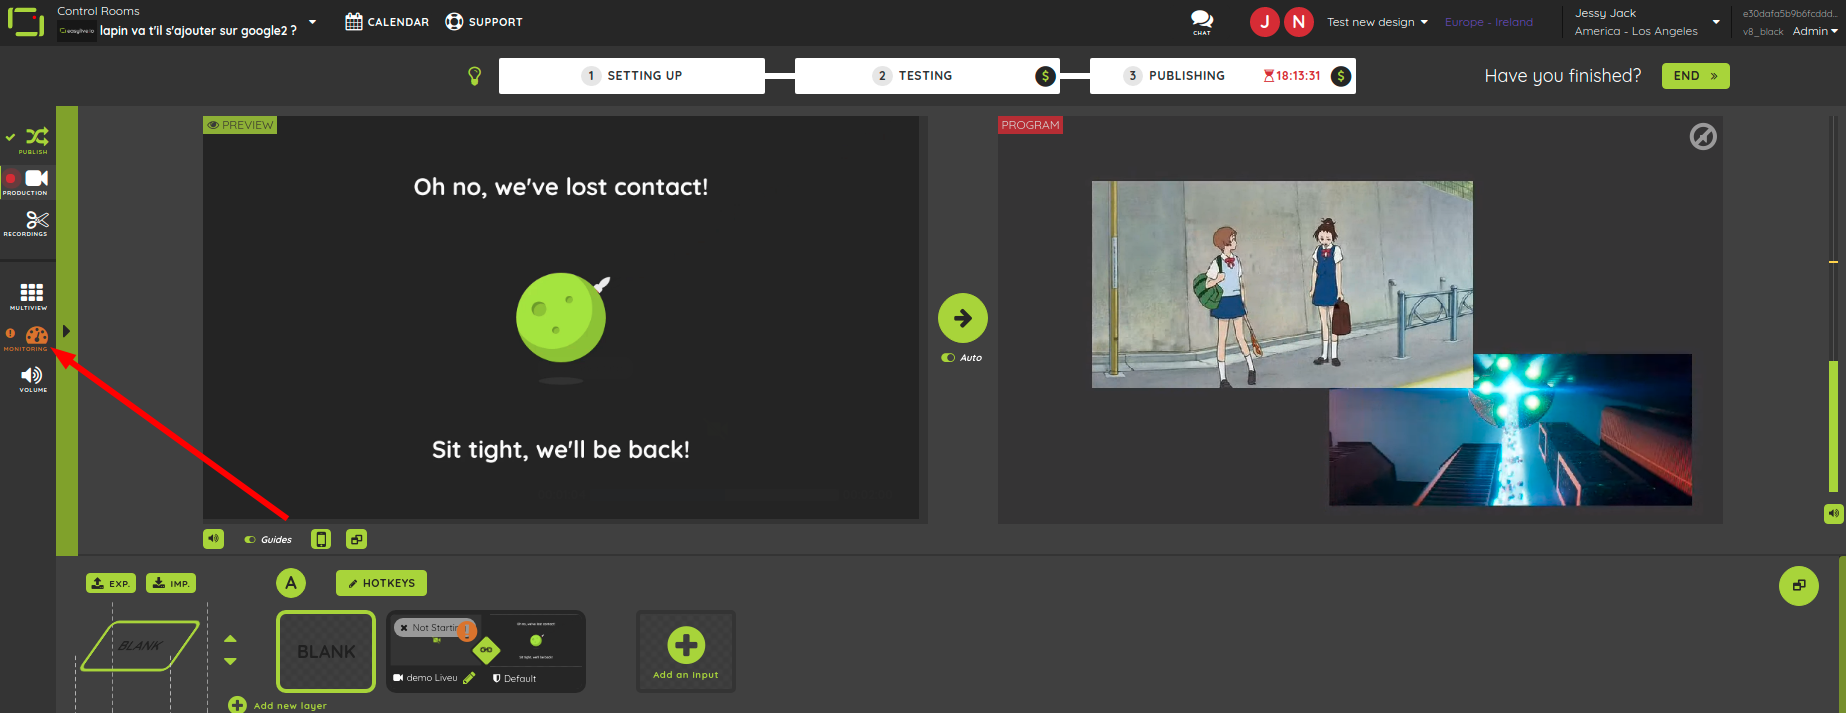The image size is (1846, 713).
Task: Click the overlapping-windows icon below preview
Action: point(356,539)
